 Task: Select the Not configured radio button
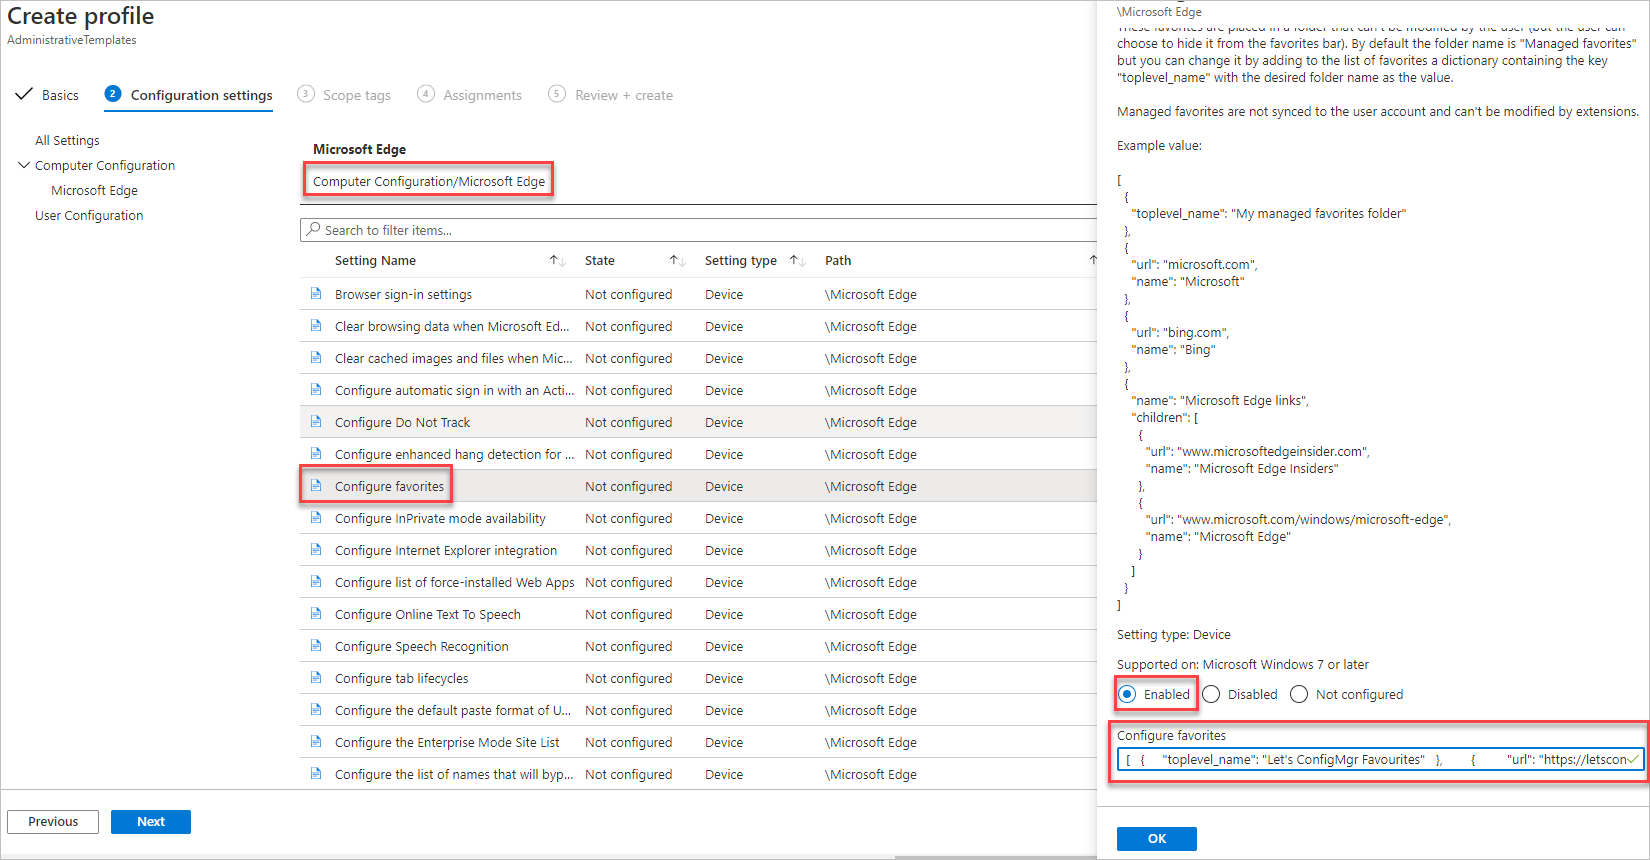click(1299, 694)
